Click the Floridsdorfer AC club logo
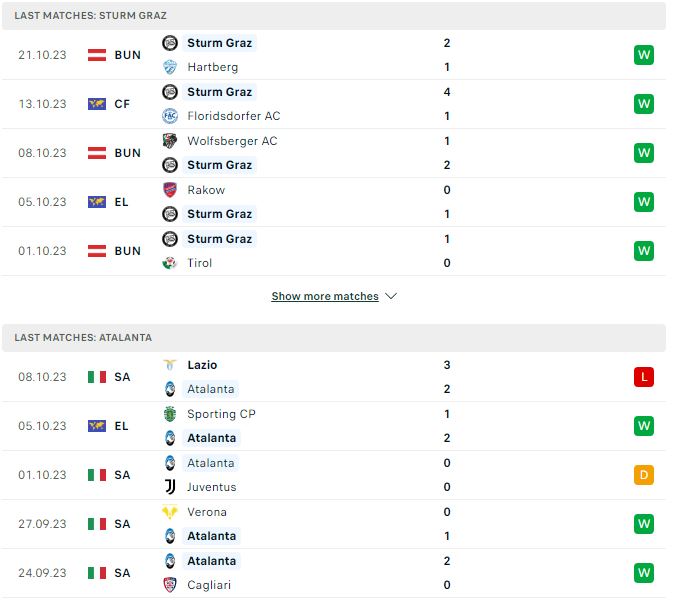 click(170, 116)
